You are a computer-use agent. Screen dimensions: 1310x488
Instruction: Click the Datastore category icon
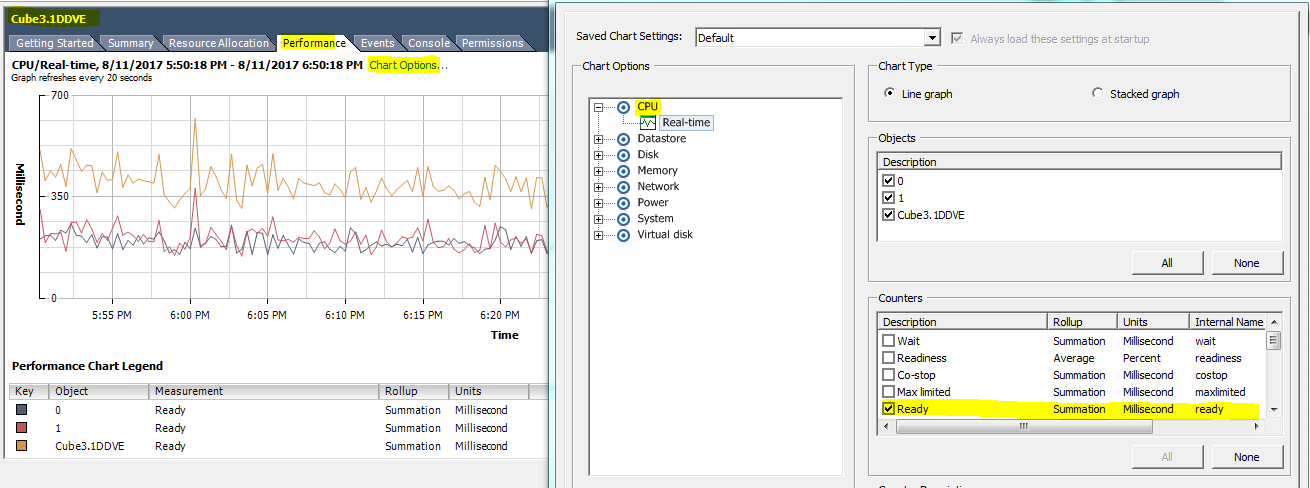pyautogui.click(x=624, y=139)
